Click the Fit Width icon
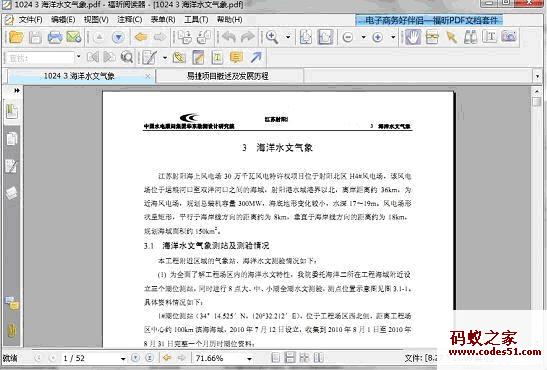547x370 pixels. point(325,37)
